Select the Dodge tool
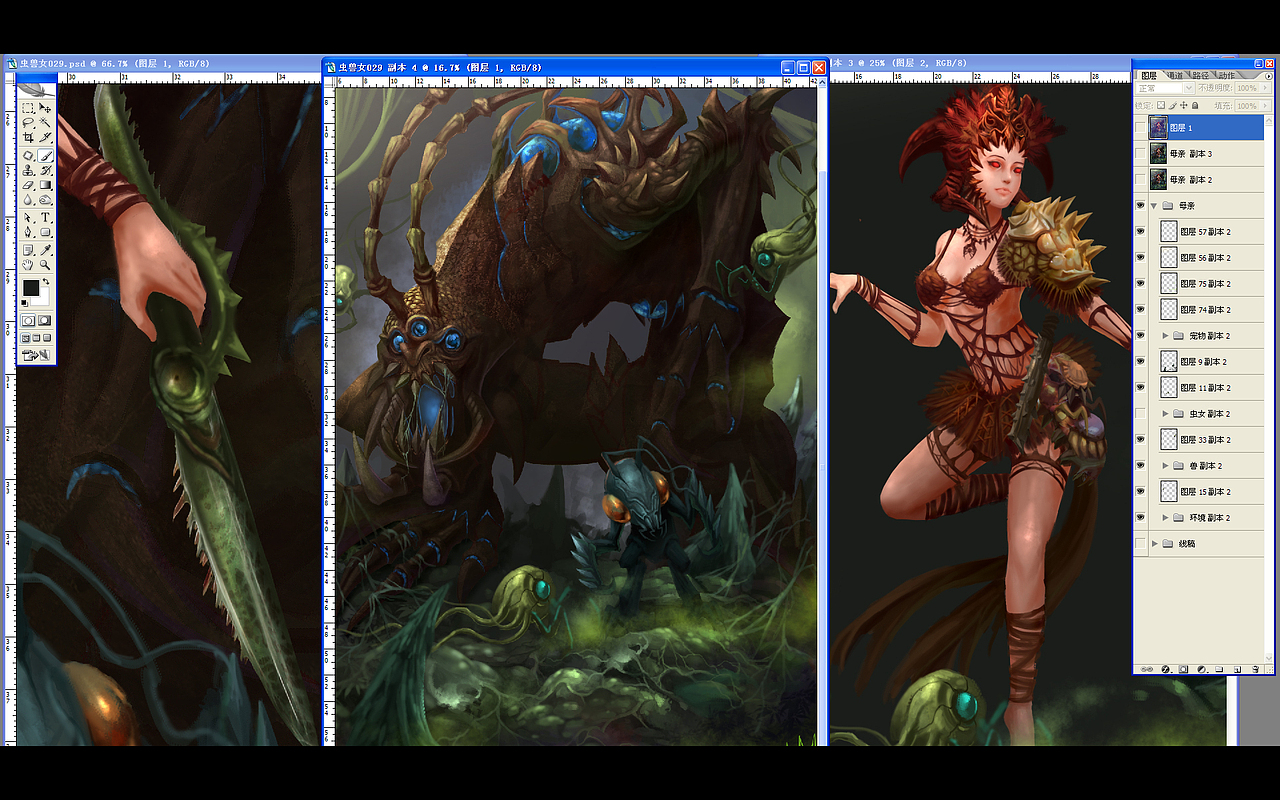This screenshot has height=800, width=1280. point(45,200)
